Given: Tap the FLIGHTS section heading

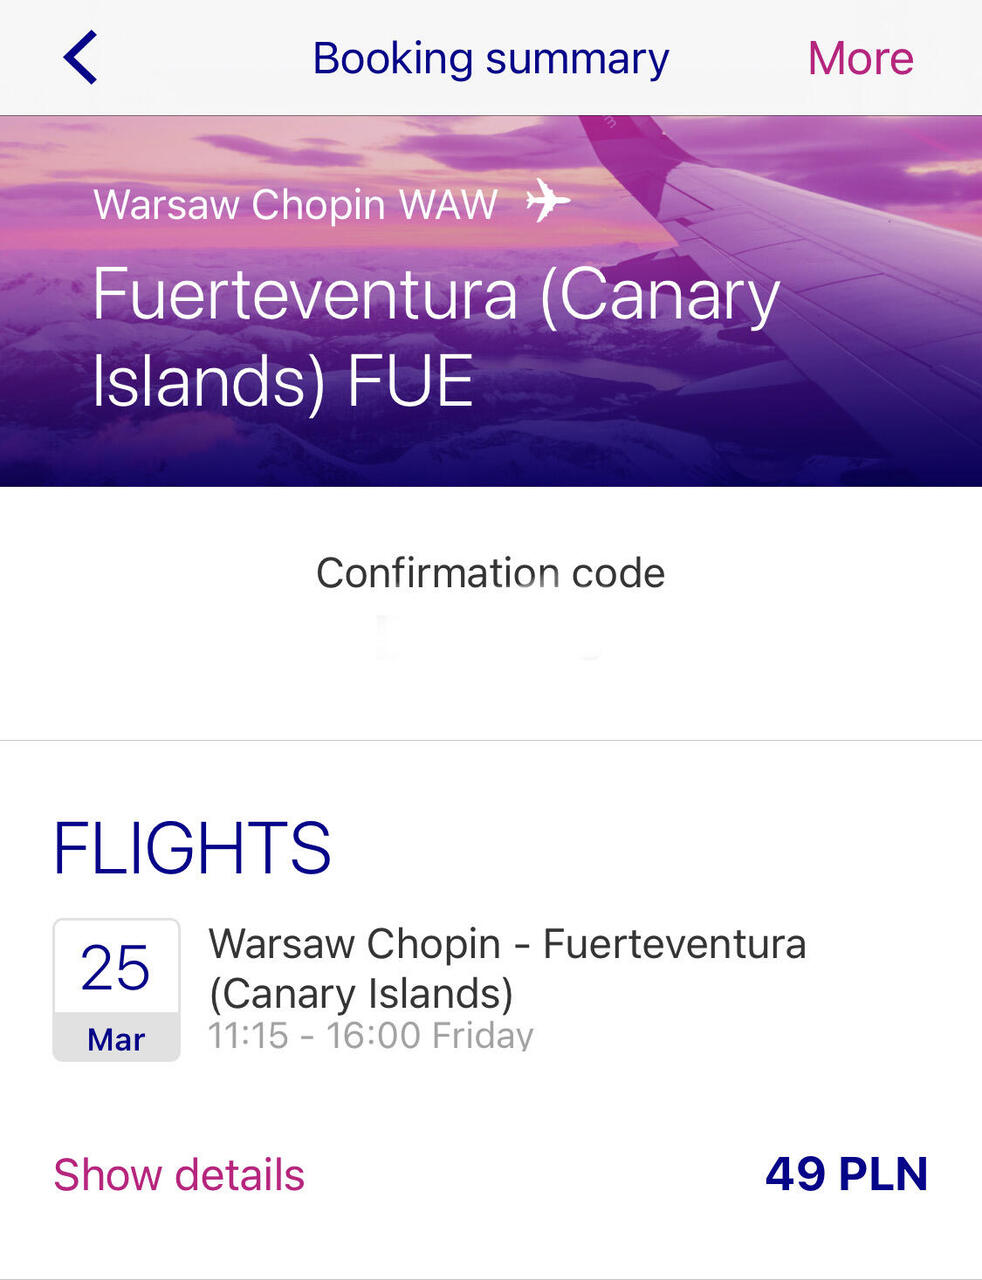Looking at the screenshot, I should [192, 848].
